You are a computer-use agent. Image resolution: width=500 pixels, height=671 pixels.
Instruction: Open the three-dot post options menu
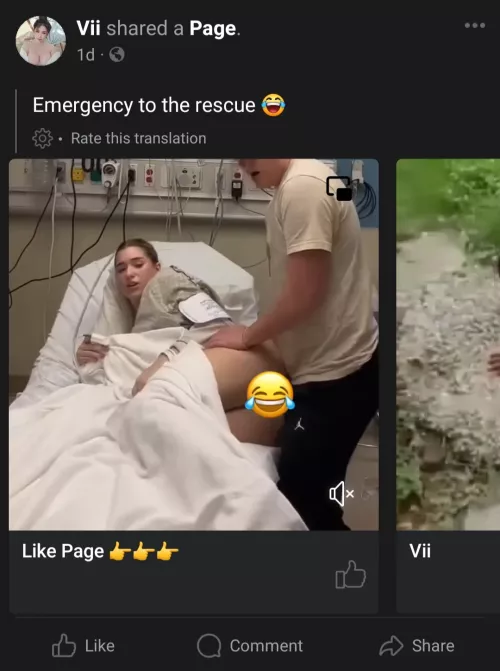click(x=475, y=25)
